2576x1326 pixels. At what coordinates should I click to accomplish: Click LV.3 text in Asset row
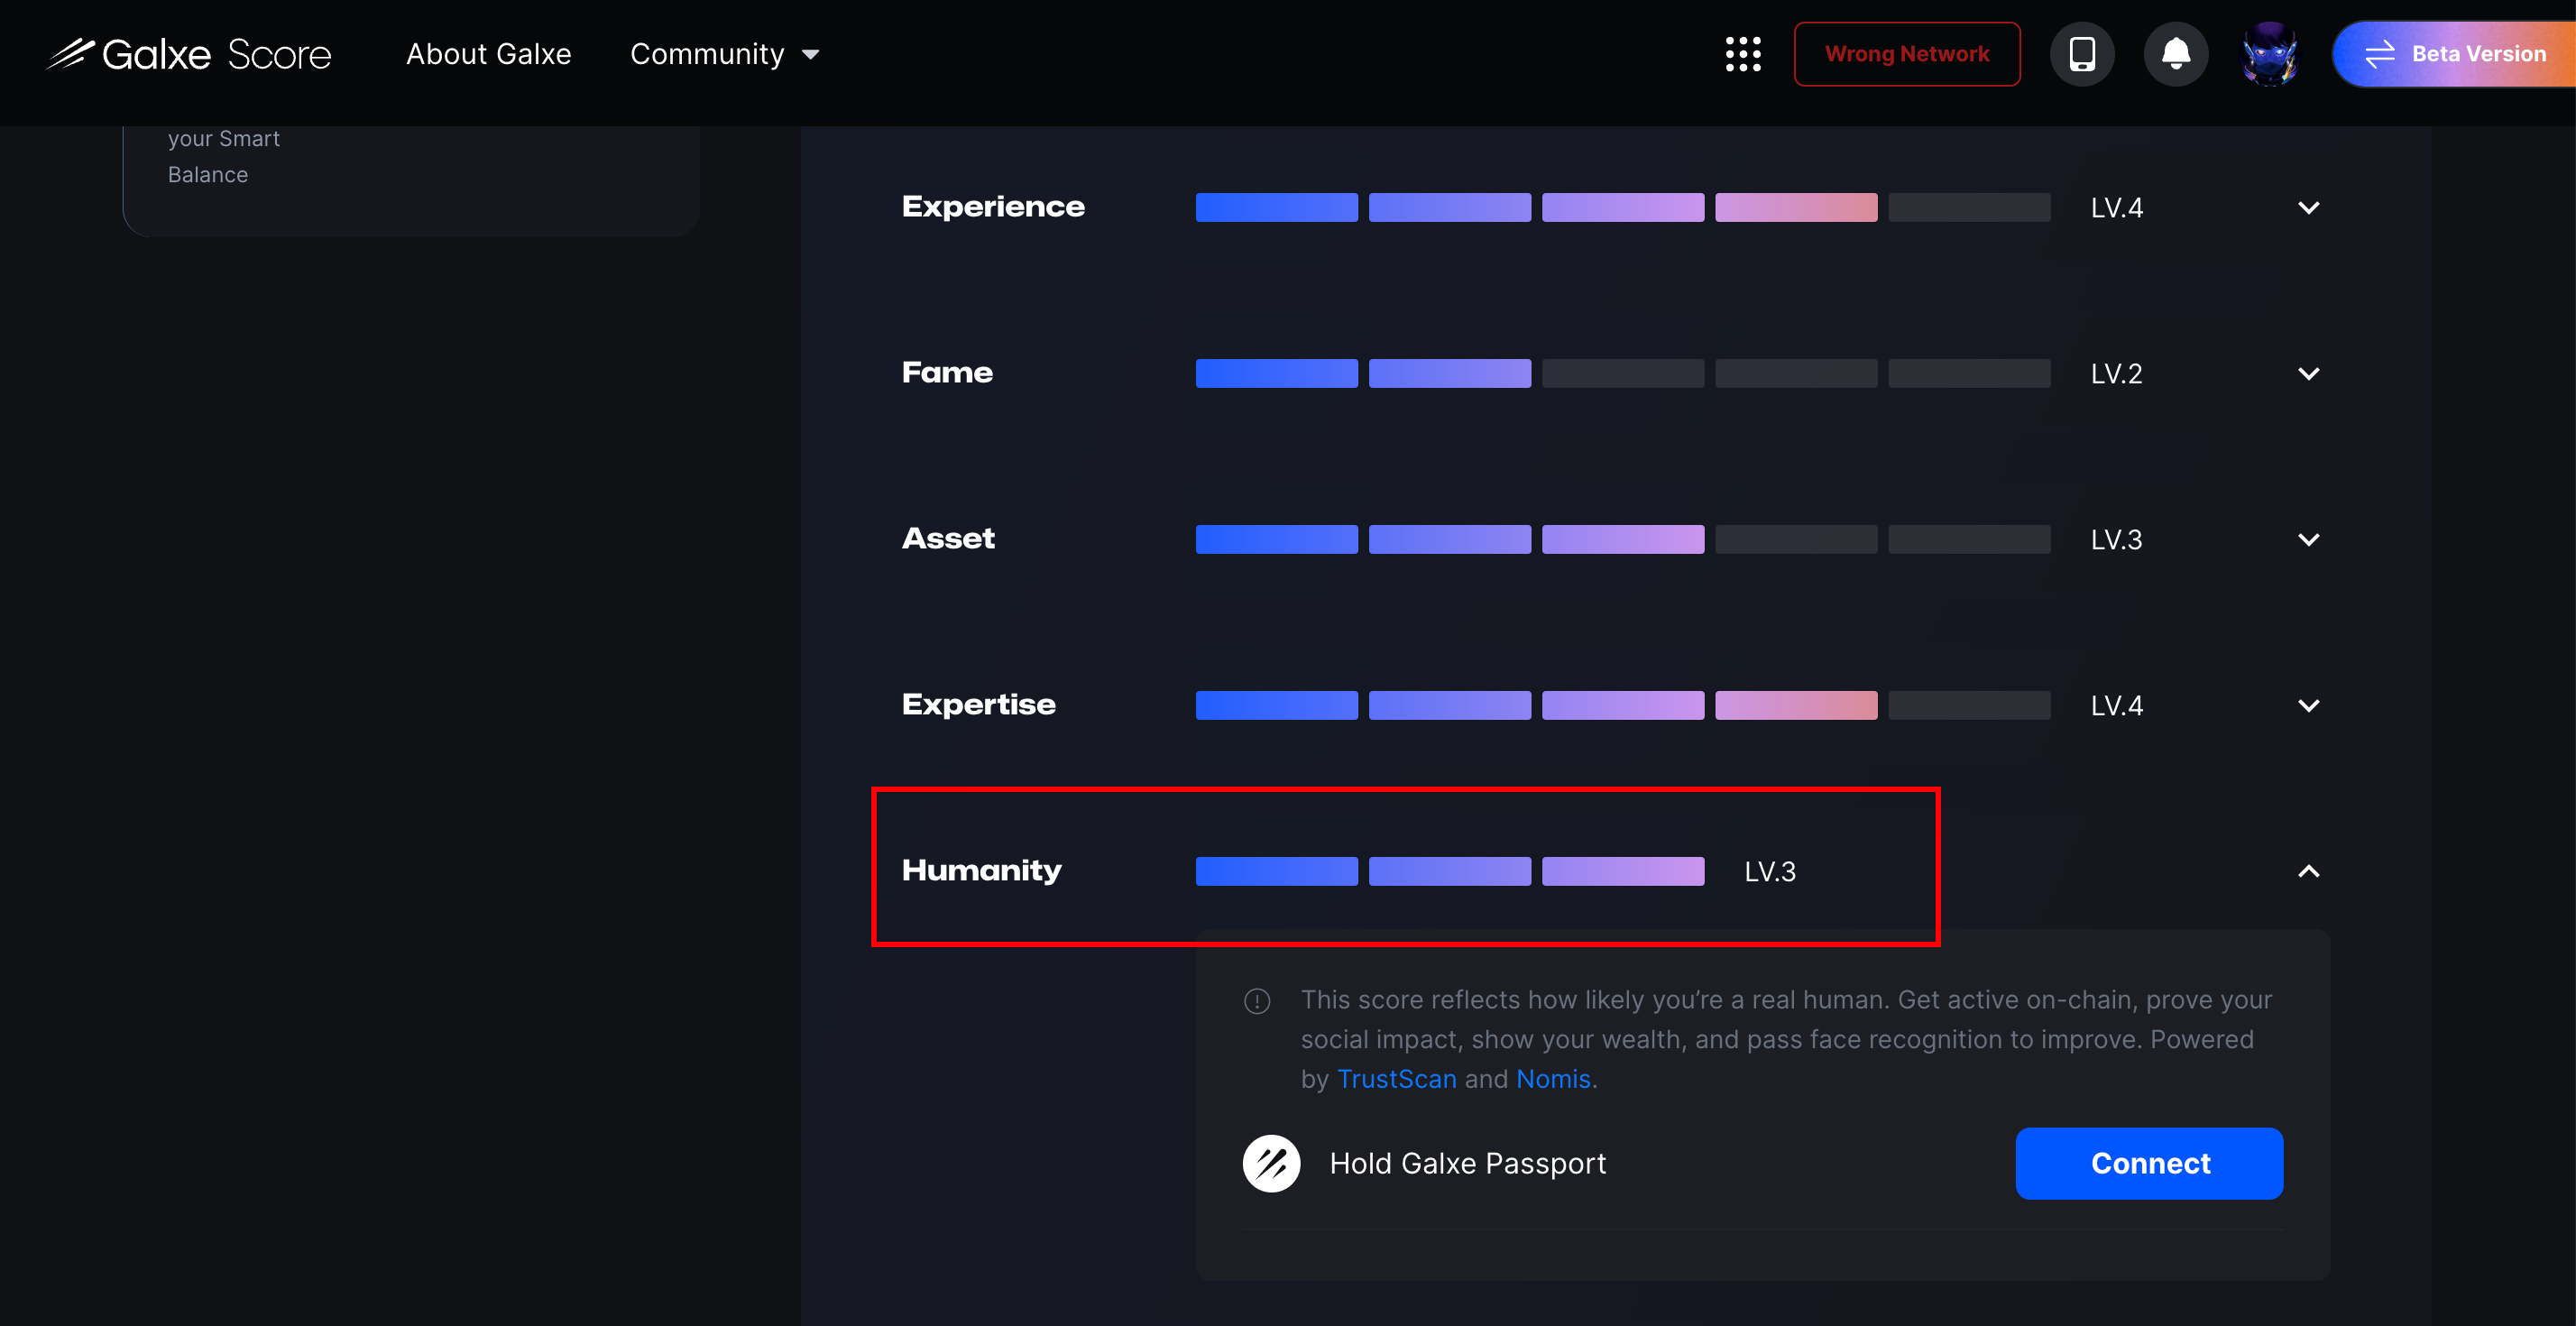click(x=2116, y=540)
